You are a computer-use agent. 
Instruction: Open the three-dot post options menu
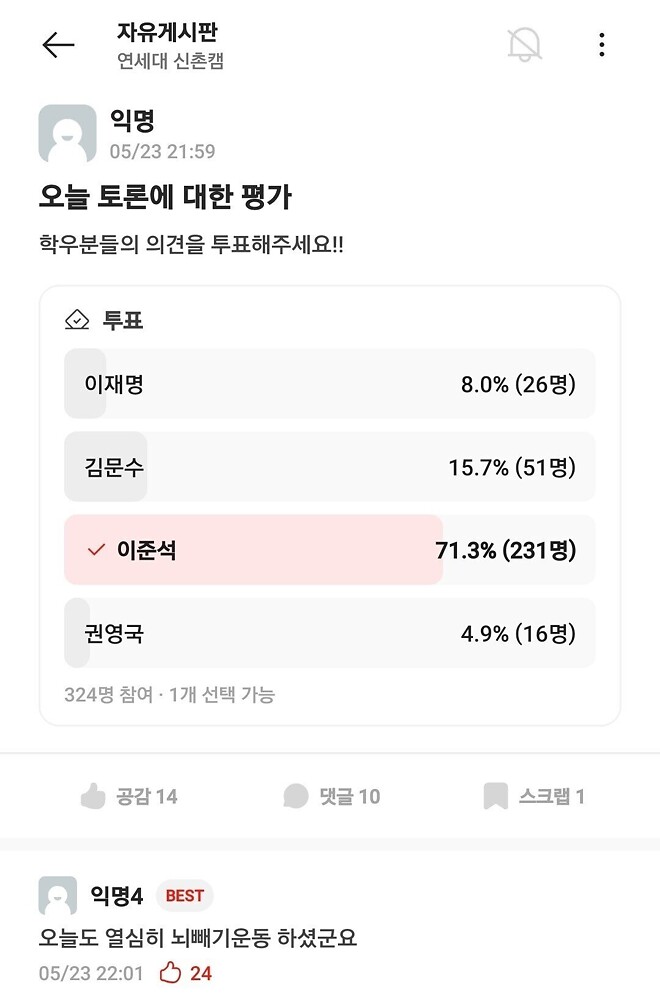(x=602, y=44)
